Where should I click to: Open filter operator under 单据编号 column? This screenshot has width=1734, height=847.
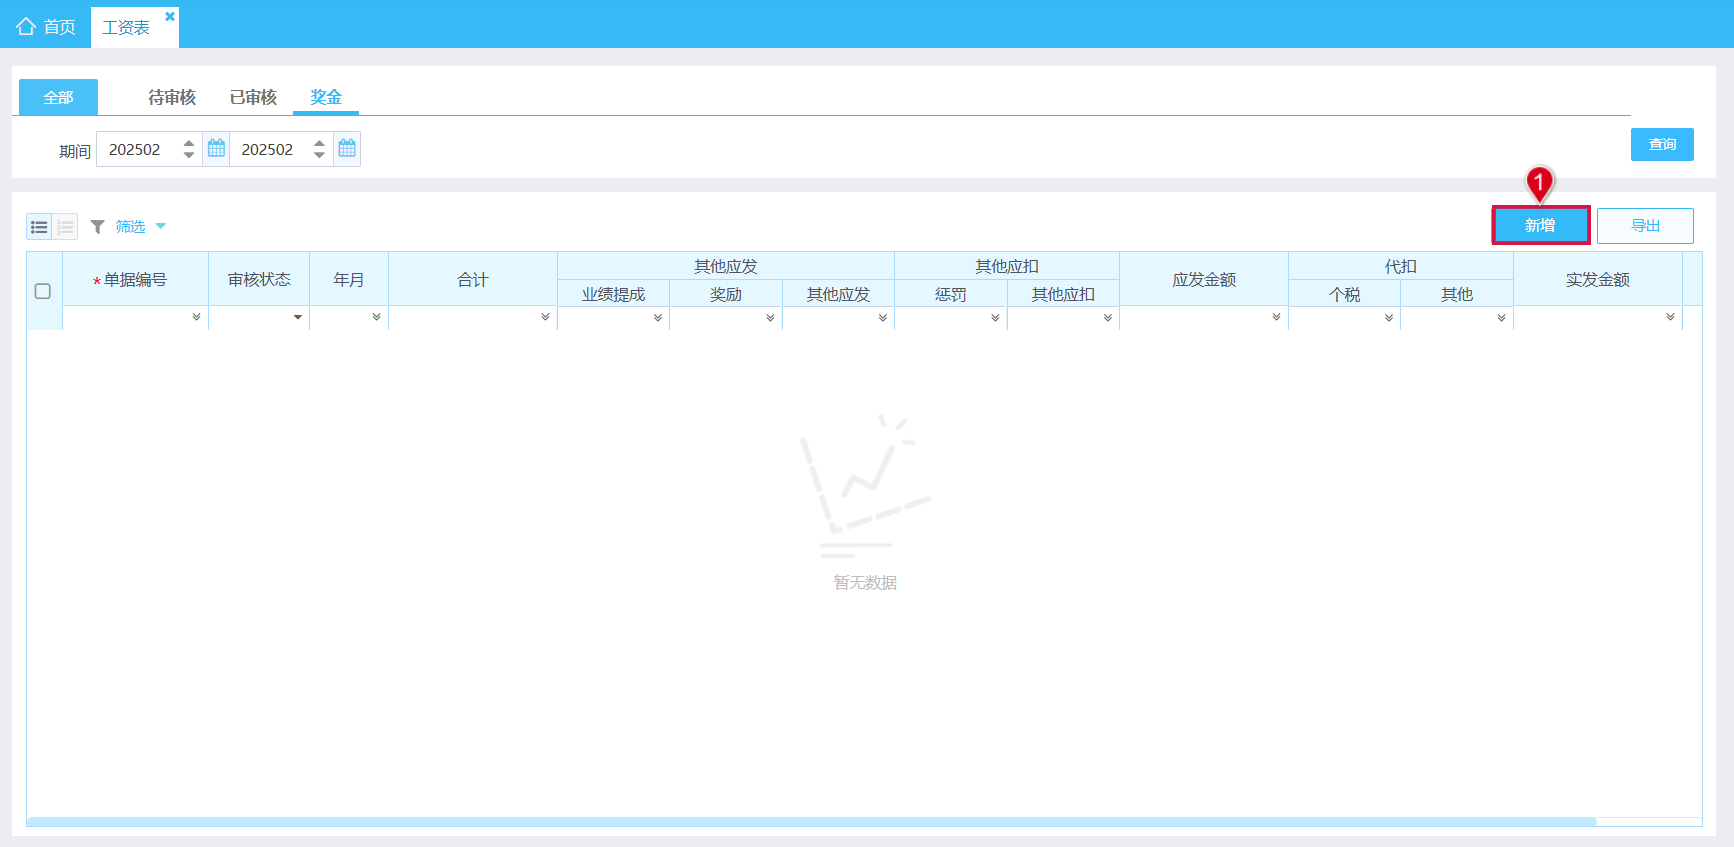196,317
